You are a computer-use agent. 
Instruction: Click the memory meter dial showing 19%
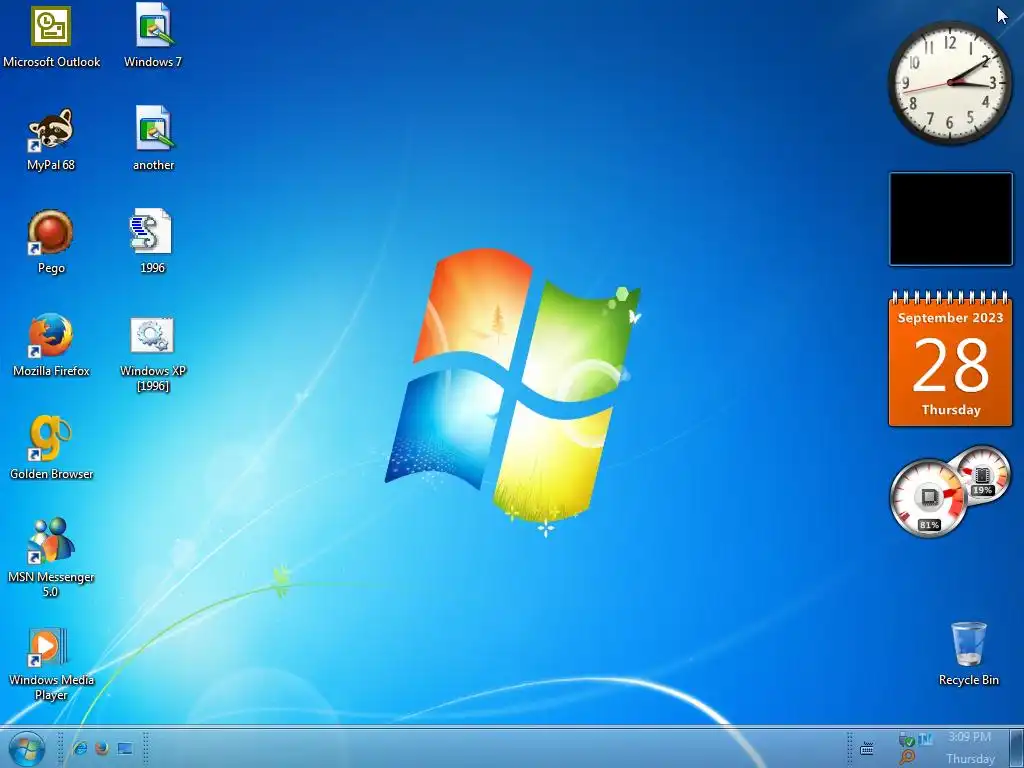[x=983, y=473]
